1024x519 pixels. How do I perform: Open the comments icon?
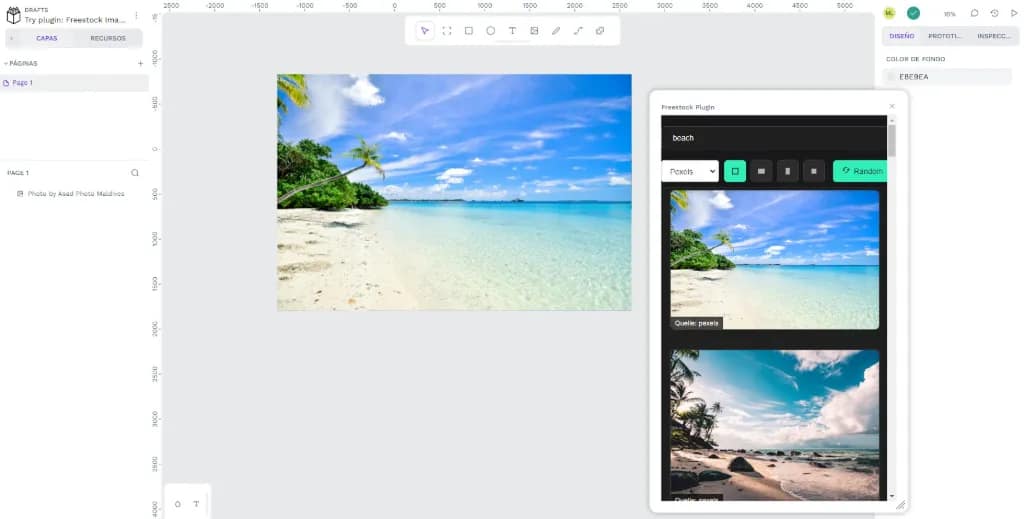[974, 13]
